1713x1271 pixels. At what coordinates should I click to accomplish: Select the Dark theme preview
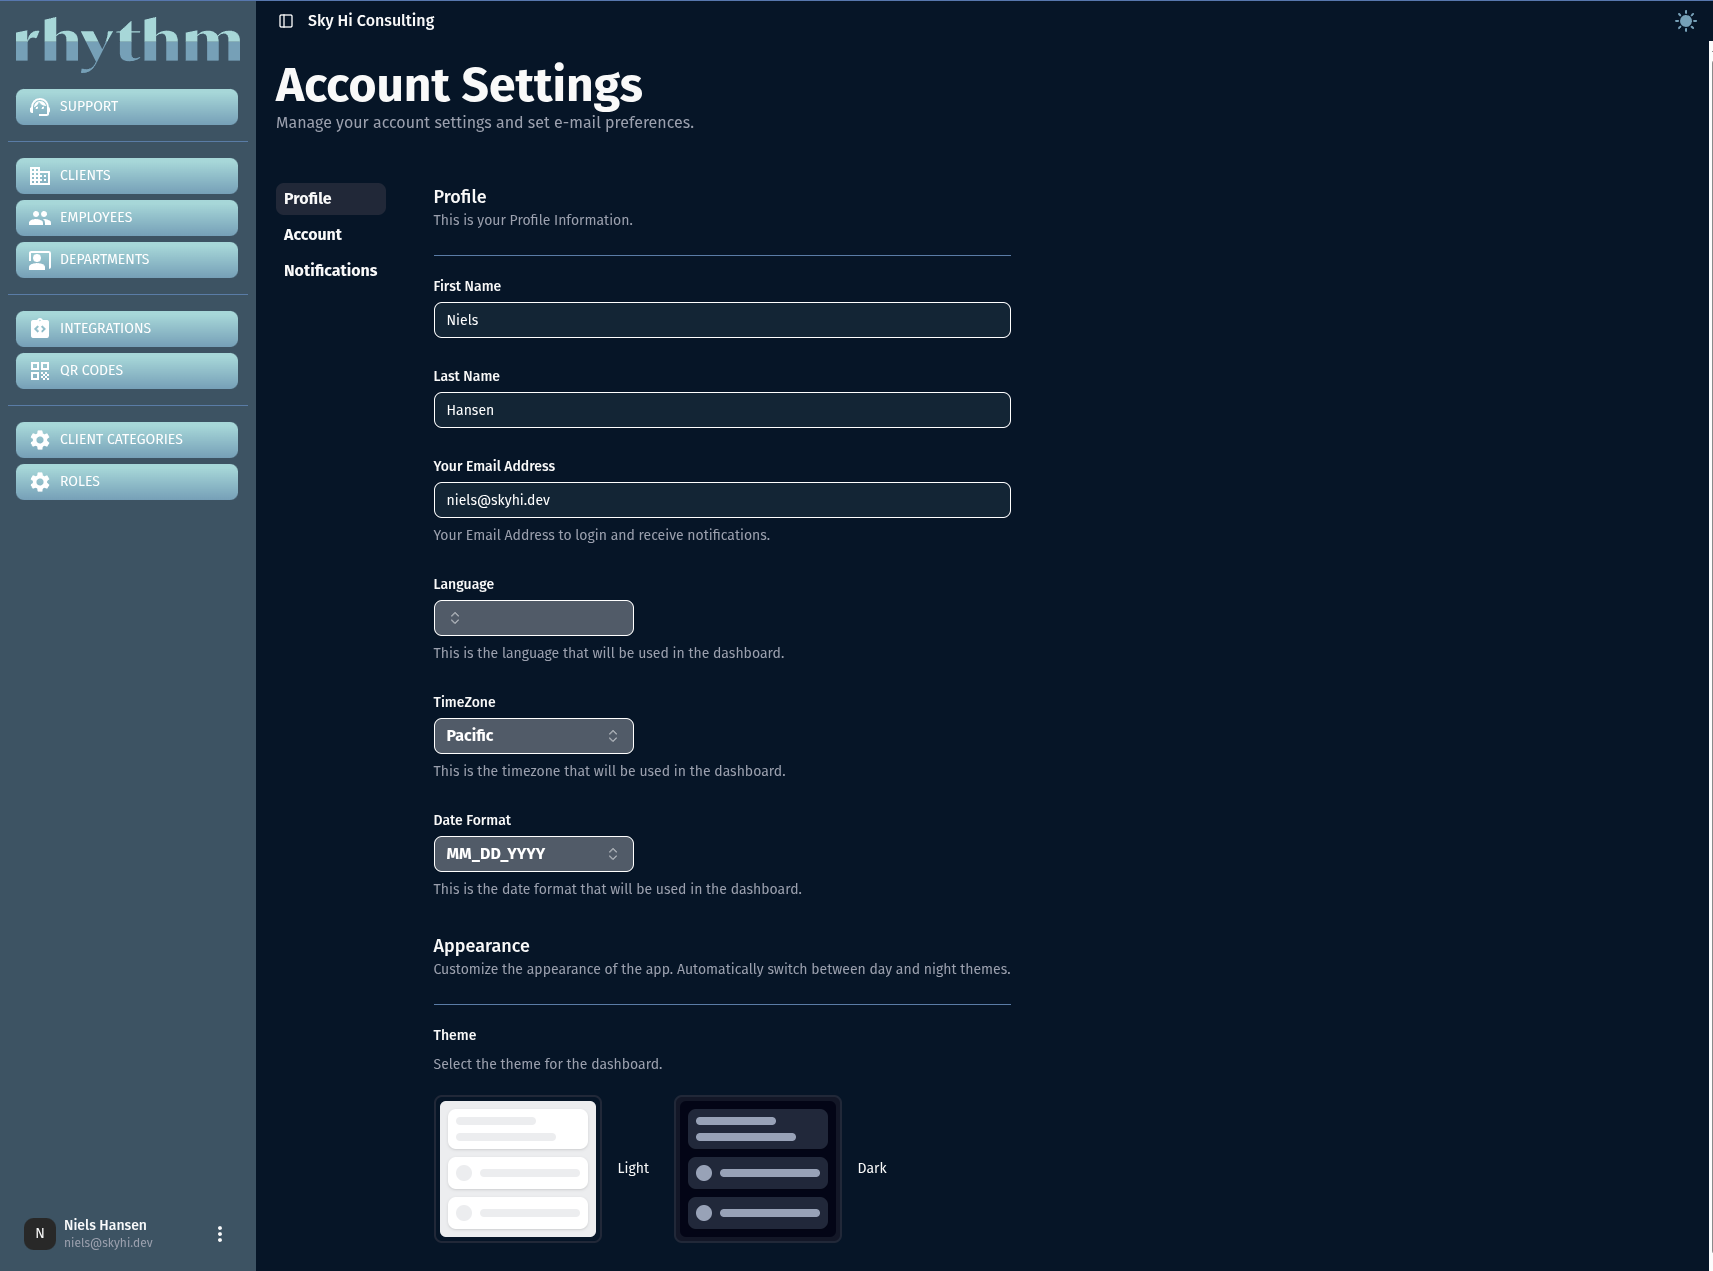pyautogui.click(x=757, y=1168)
